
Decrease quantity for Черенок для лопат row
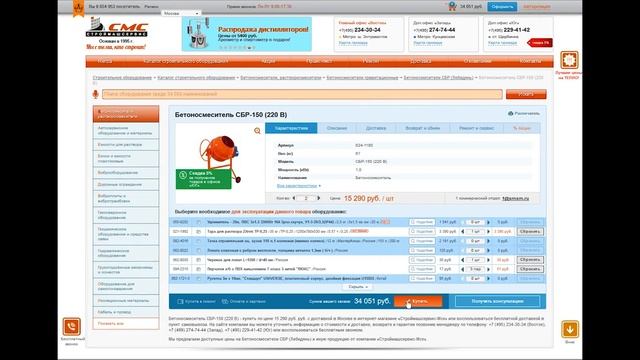[x=462, y=260]
